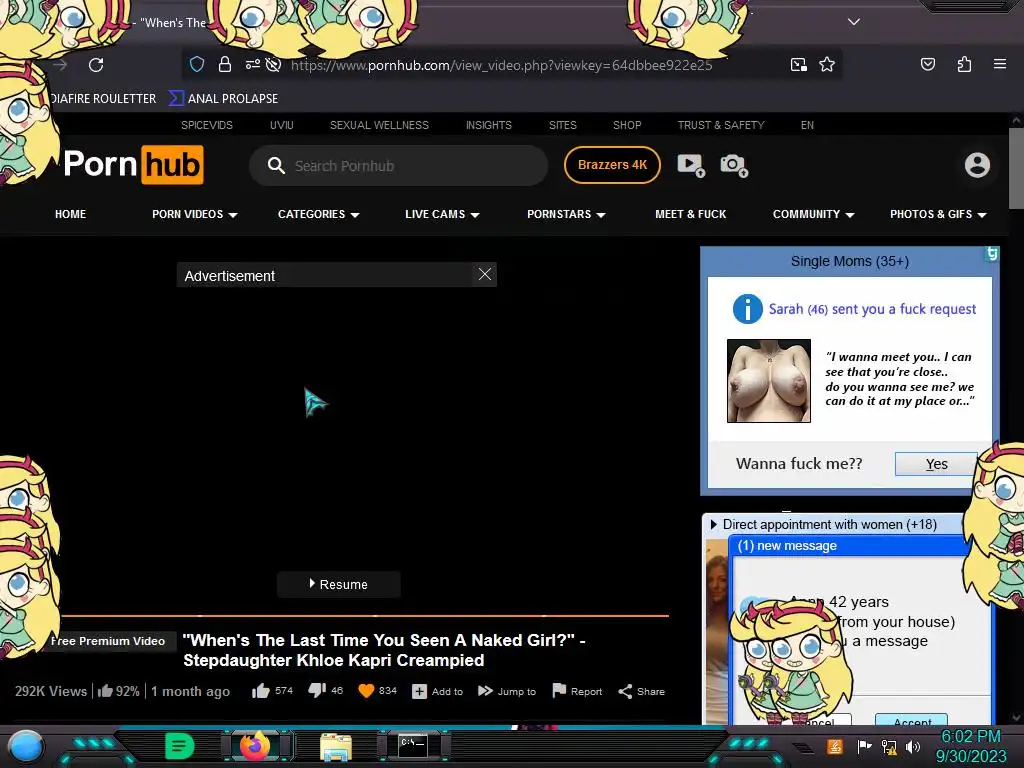This screenshot has height=768, width=1024.
Task: Click the ad provider icon at ad corner
Action: tap(991, 253)
